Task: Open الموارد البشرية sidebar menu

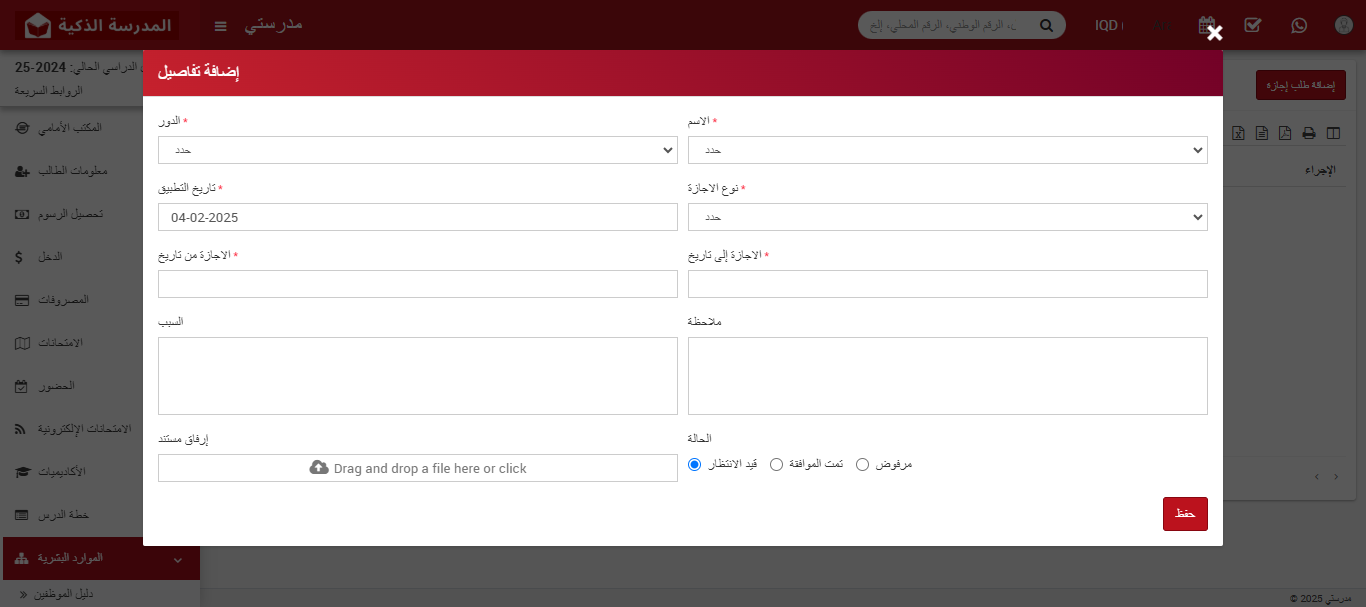Action: click(100, 558)
